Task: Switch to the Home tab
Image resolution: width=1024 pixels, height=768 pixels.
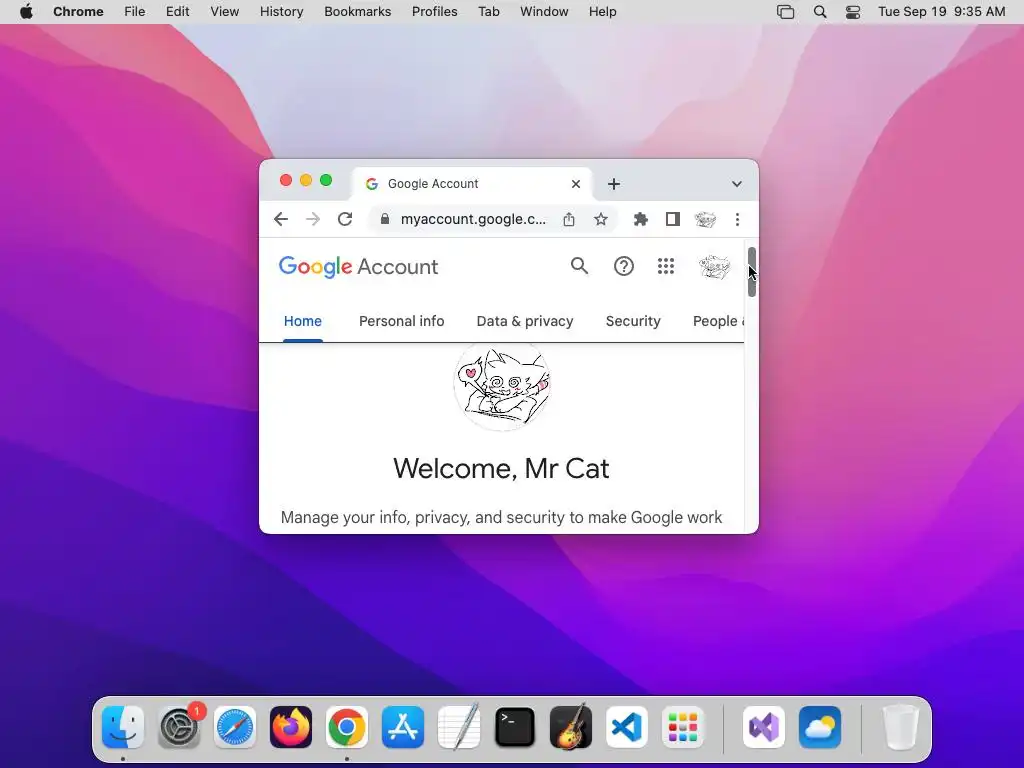Action: click(302, 321)
